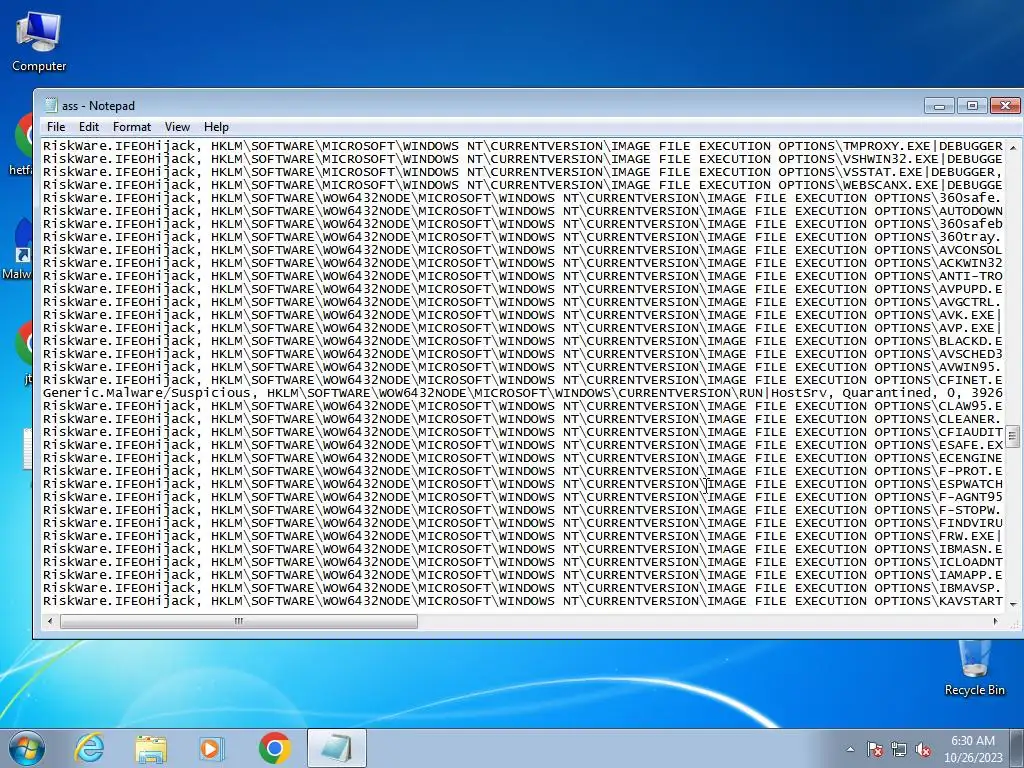
Task: Open the Recycle Bin on desktop
Action: 974,668
